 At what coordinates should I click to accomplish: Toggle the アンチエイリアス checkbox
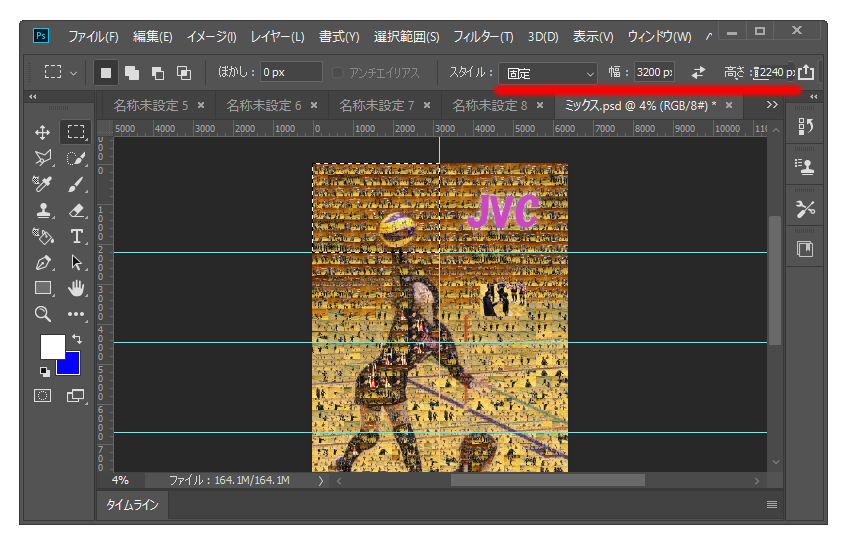[x=337, y=72]
